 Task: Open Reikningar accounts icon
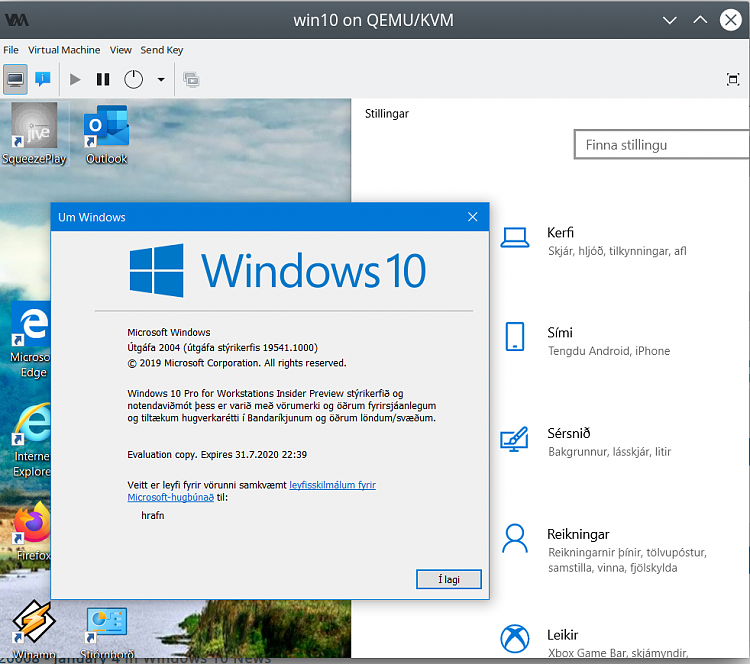pyautogui.click(x=515, y=539)
